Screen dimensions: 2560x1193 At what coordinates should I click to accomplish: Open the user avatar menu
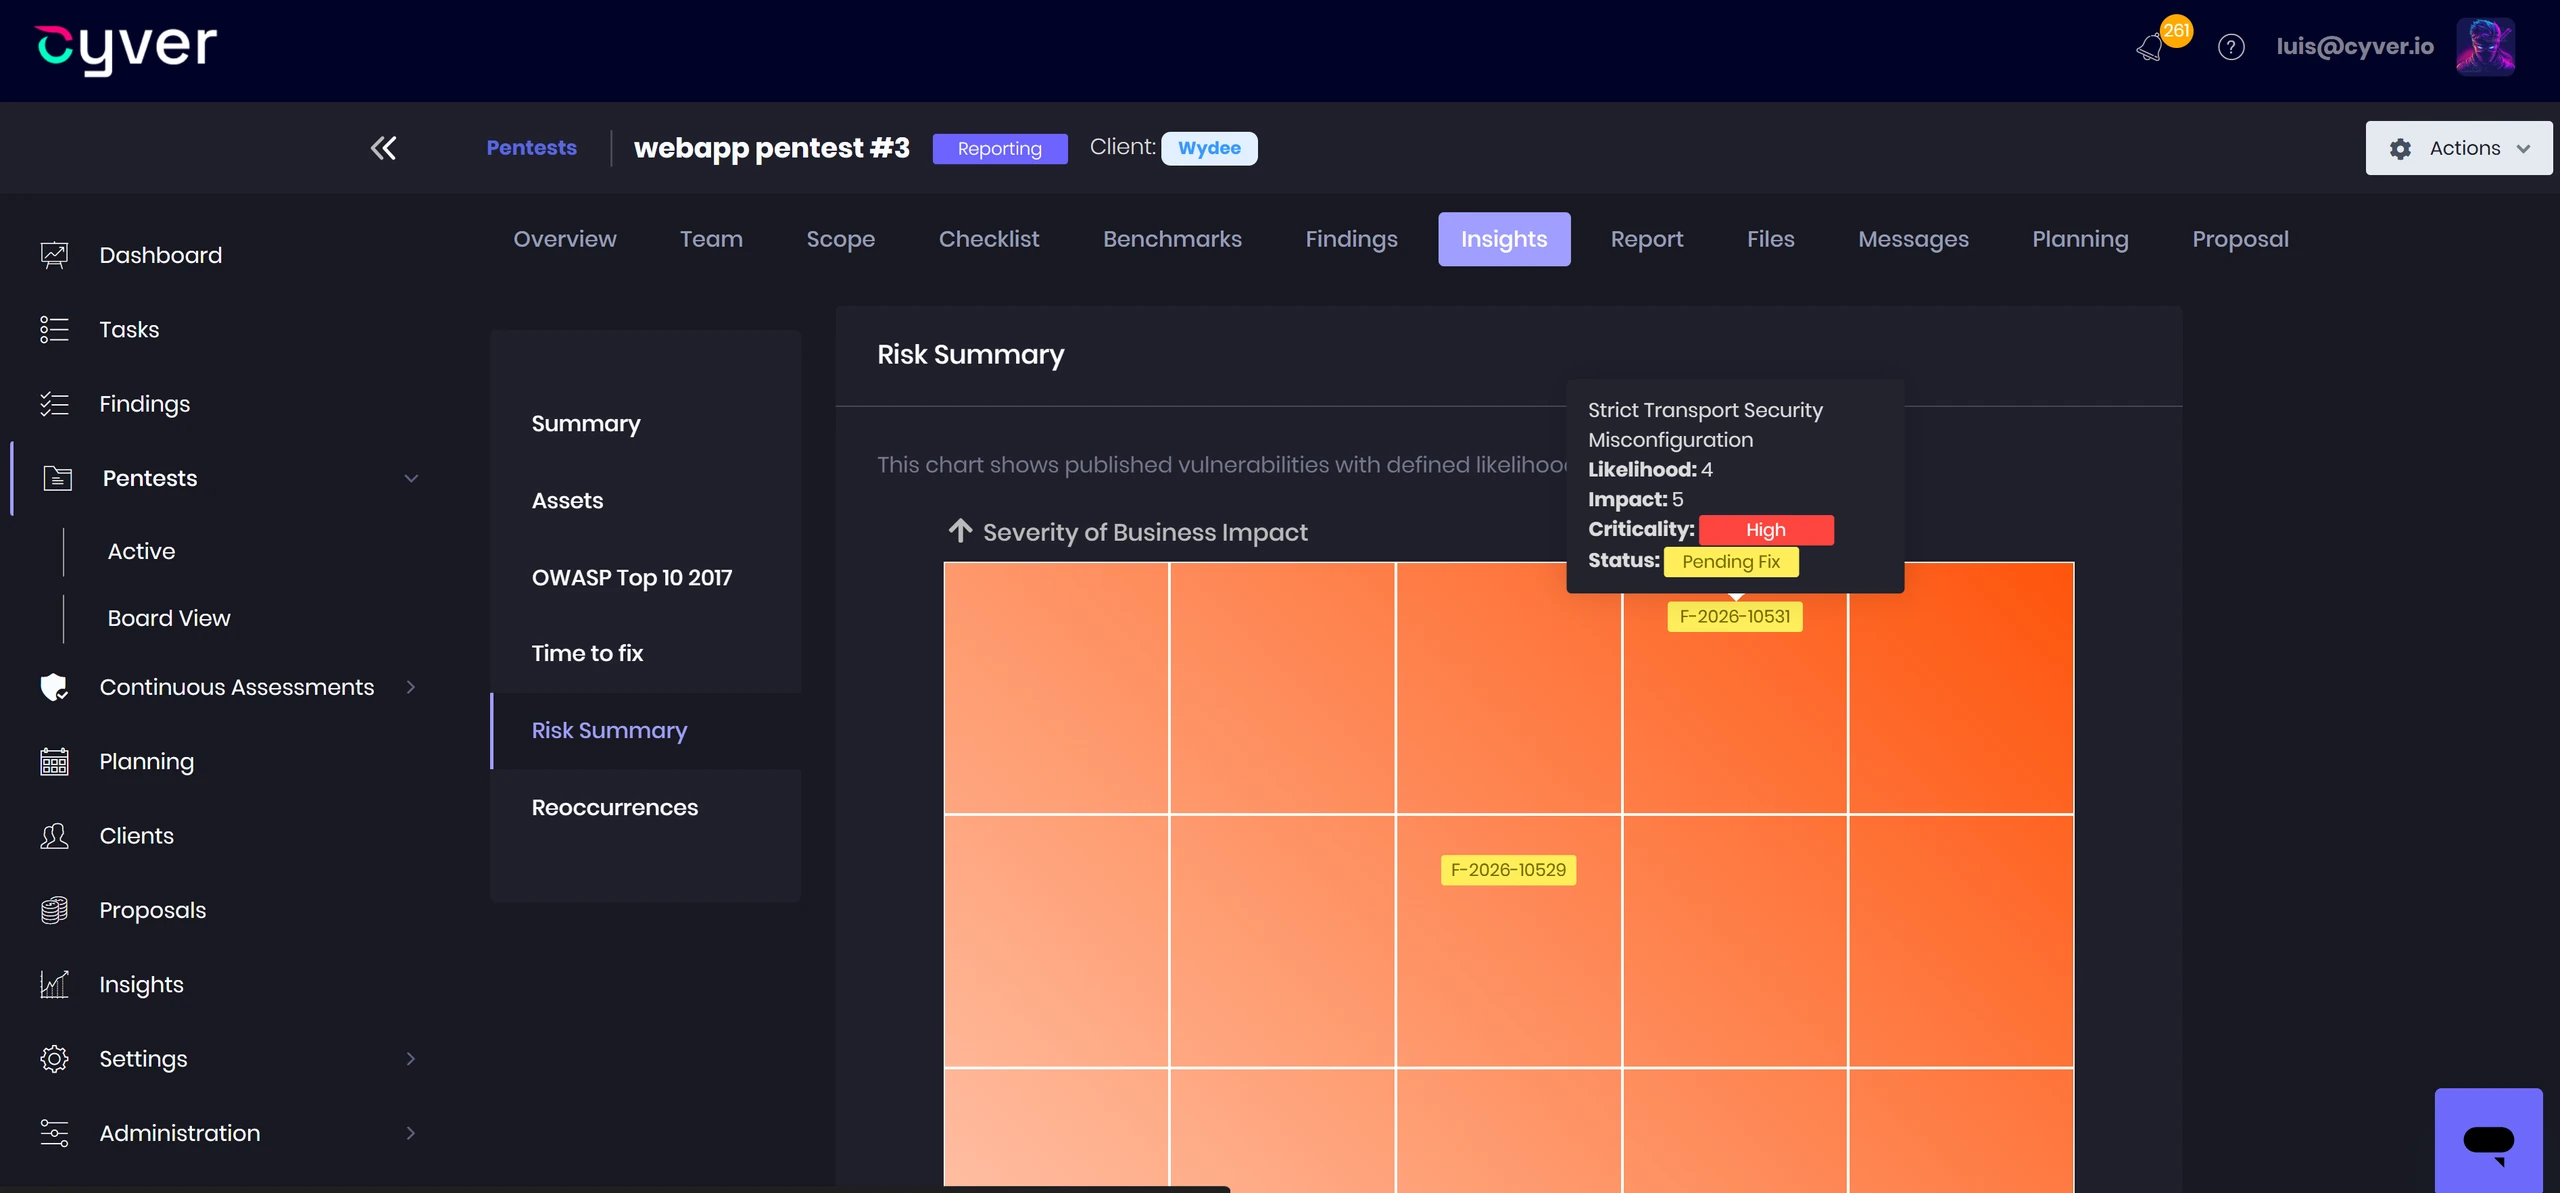pyautogui.click(x=2485, y=46)
